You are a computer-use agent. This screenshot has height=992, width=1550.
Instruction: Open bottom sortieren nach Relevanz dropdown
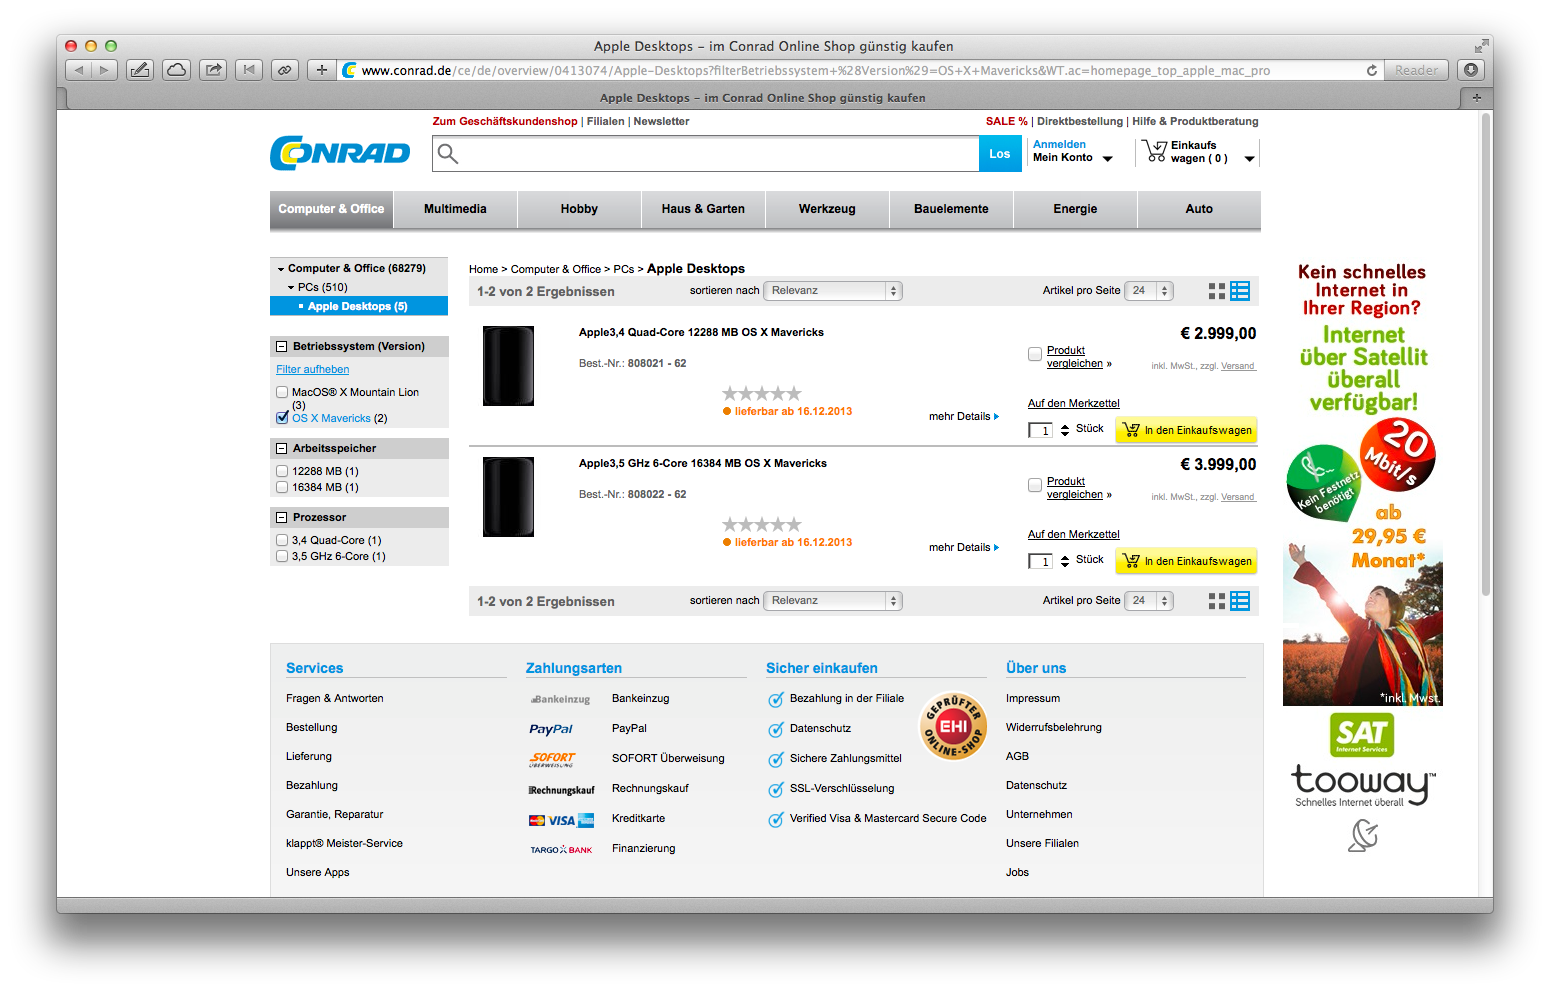click(833, 601)
